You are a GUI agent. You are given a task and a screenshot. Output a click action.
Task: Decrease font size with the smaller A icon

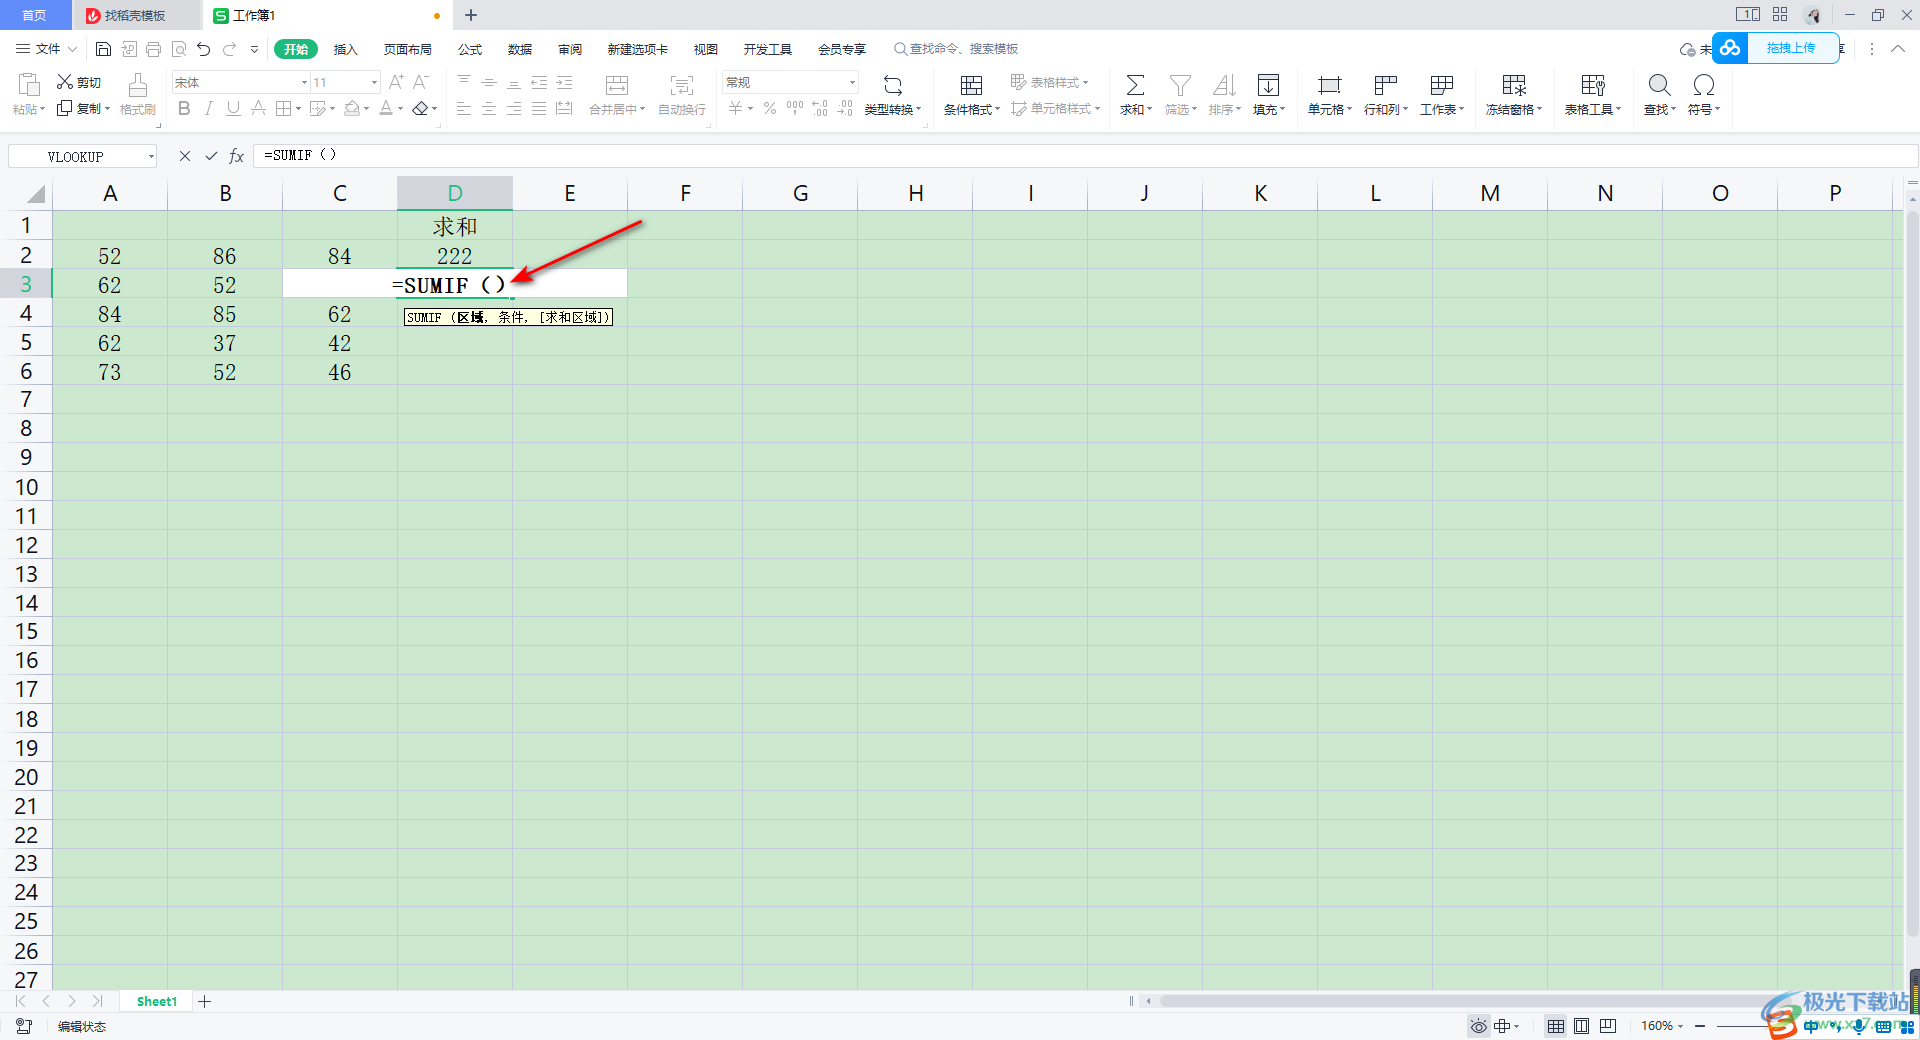coord(421,82)
